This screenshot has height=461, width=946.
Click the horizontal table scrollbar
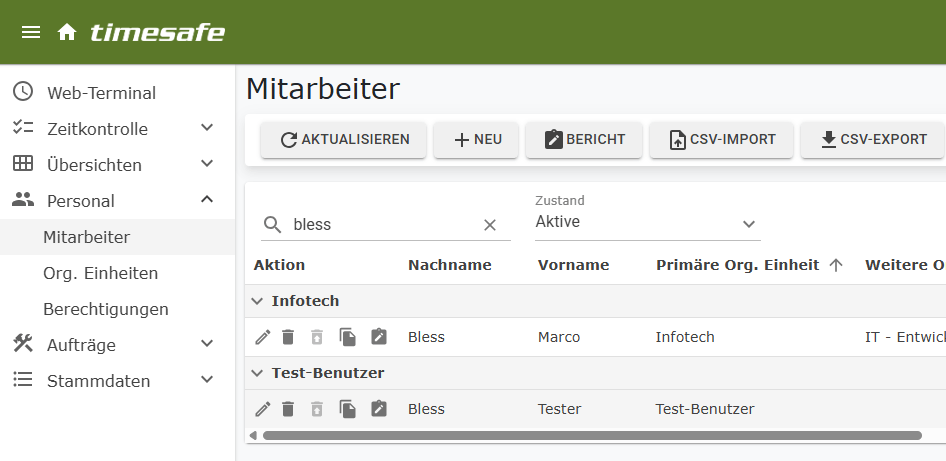(x=592, y=435)
